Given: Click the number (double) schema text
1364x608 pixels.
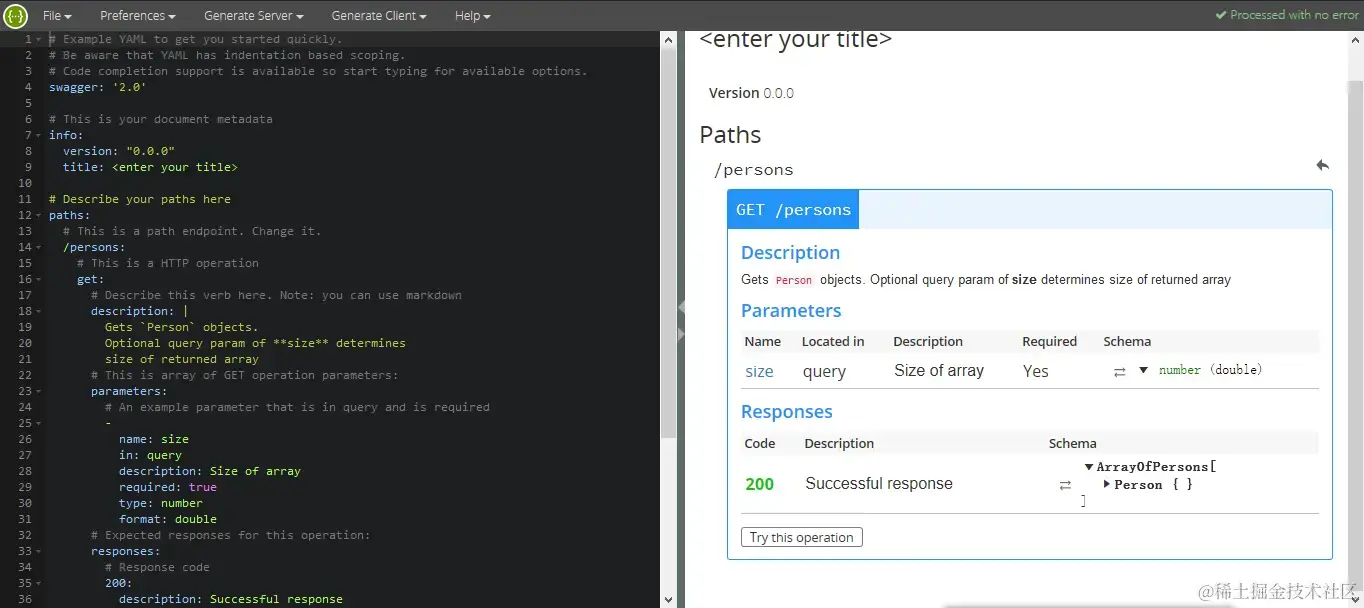Looking at the screenshot, I should click(x=1211, y=370).
